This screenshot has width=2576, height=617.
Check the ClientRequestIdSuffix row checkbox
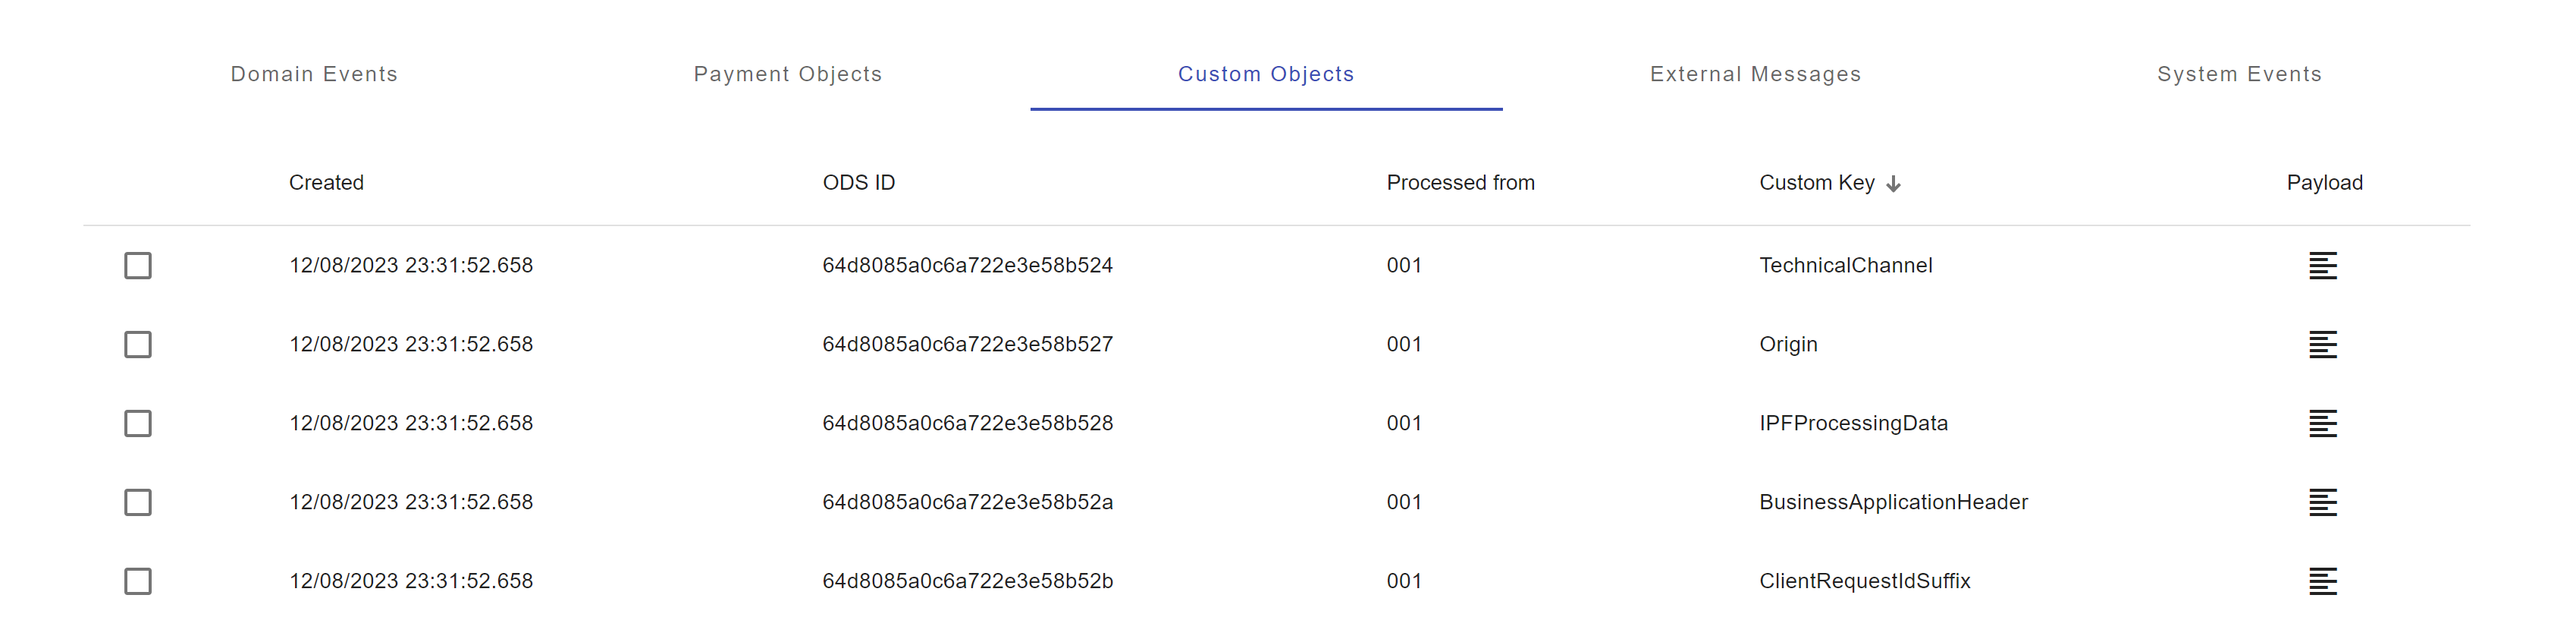[138, 580]
